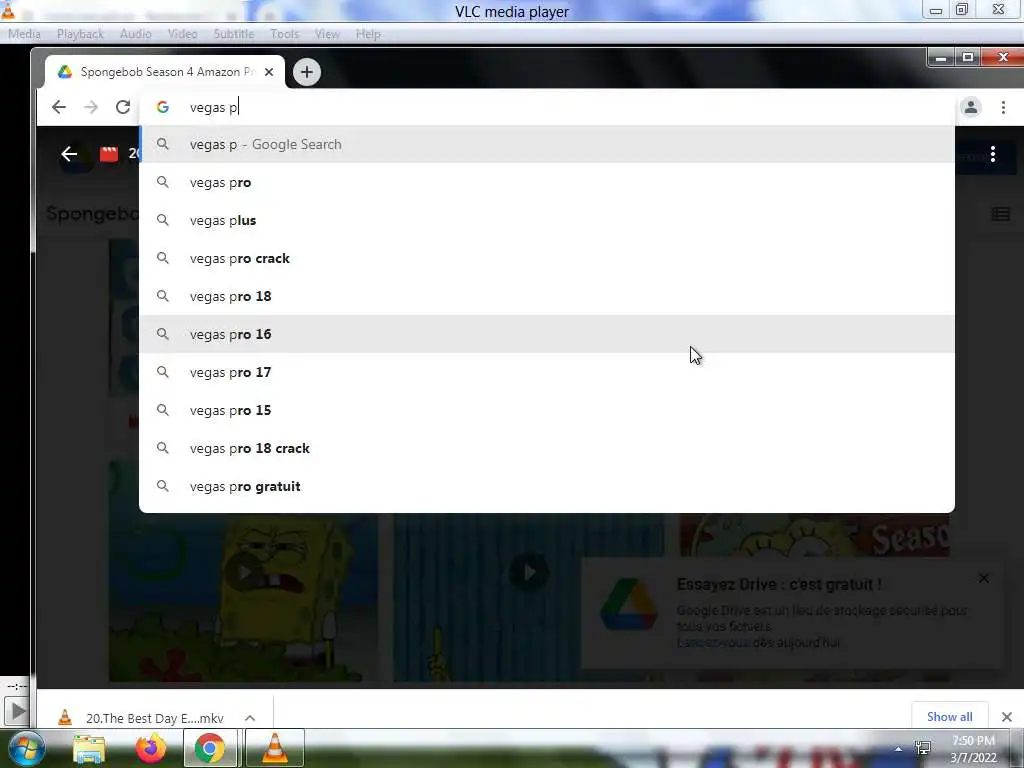Open the VLC Media menu
The width and height of the screenshot is (1024, 768).
tap(24, 34)
